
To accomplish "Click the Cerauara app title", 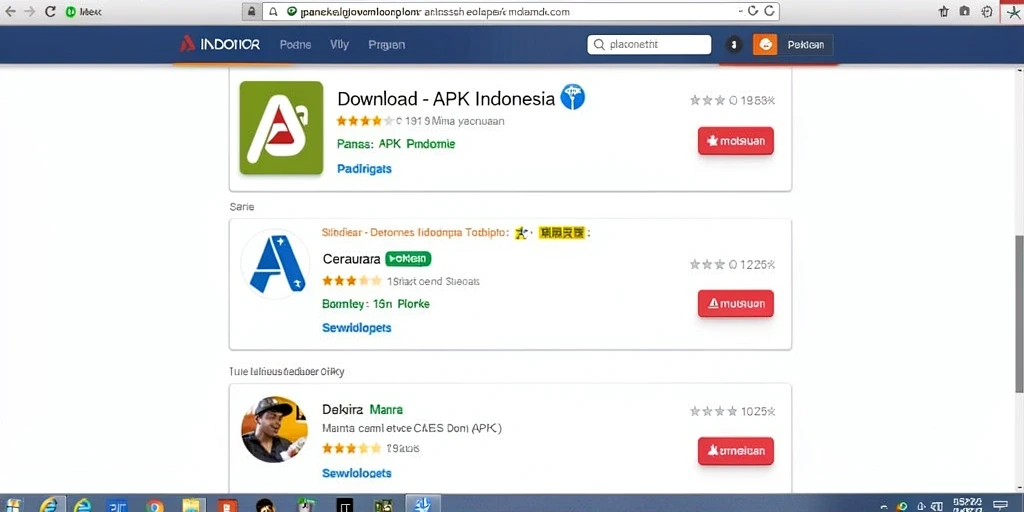I will coord(351,259).
